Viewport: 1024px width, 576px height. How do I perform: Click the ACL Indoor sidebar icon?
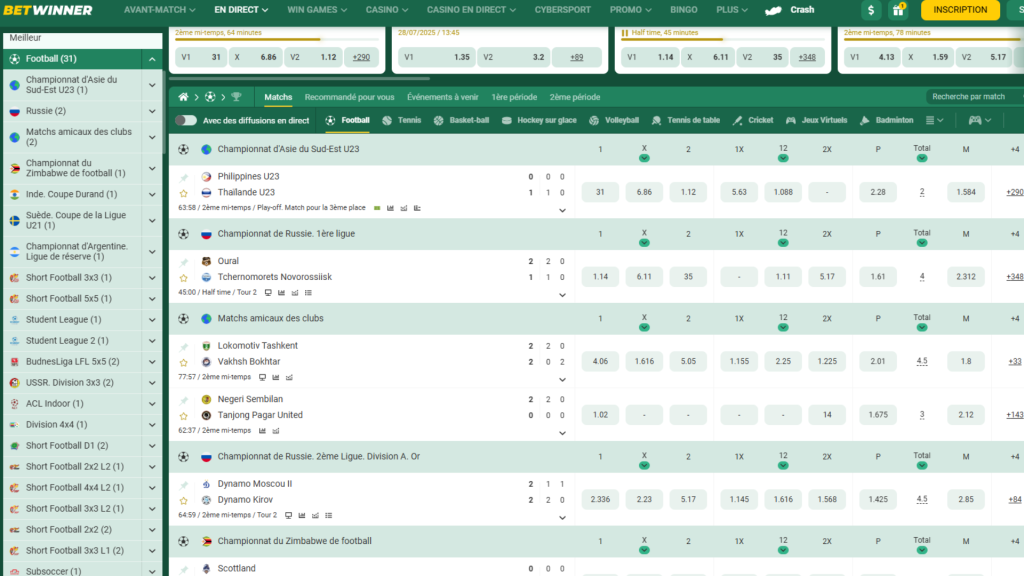coord(14,404)
